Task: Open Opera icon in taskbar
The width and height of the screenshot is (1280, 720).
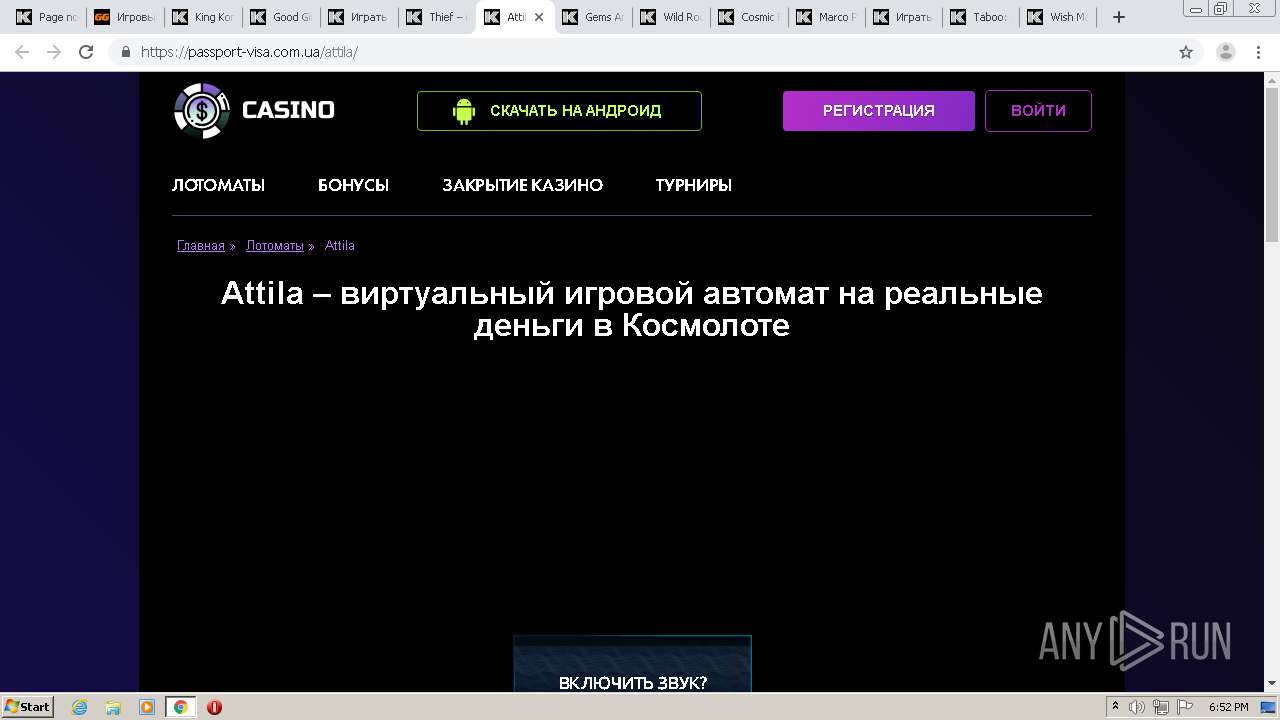Action: 214,707
